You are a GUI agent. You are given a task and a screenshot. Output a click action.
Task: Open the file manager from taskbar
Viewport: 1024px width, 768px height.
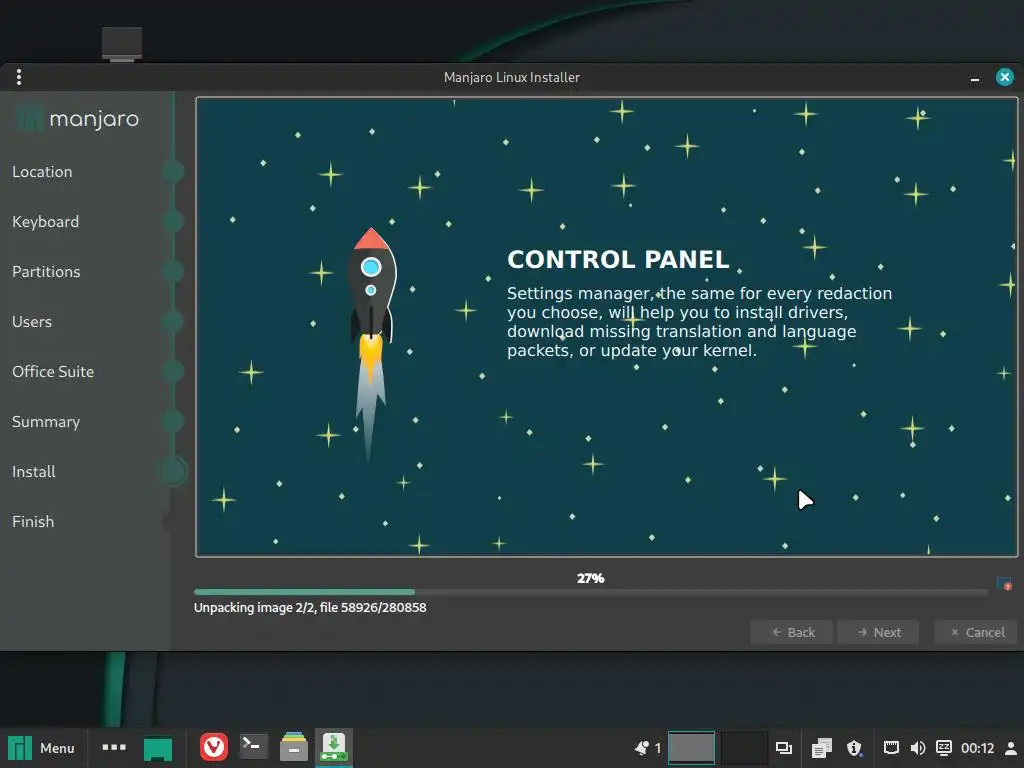point(294,747)
